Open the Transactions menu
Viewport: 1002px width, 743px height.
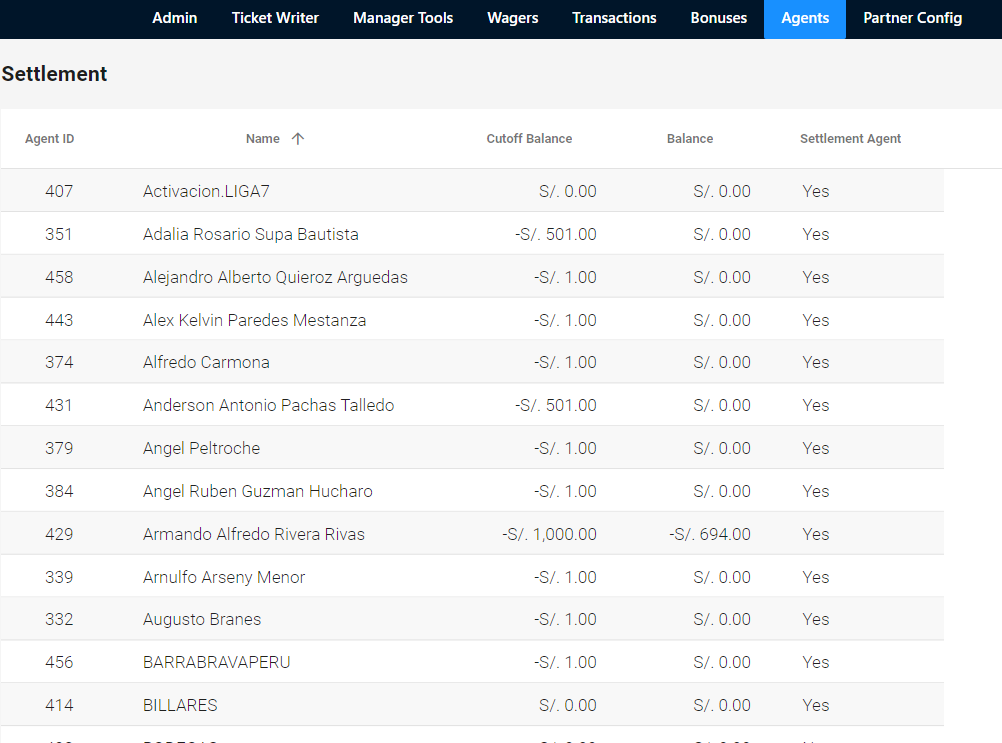coord(614,18)
